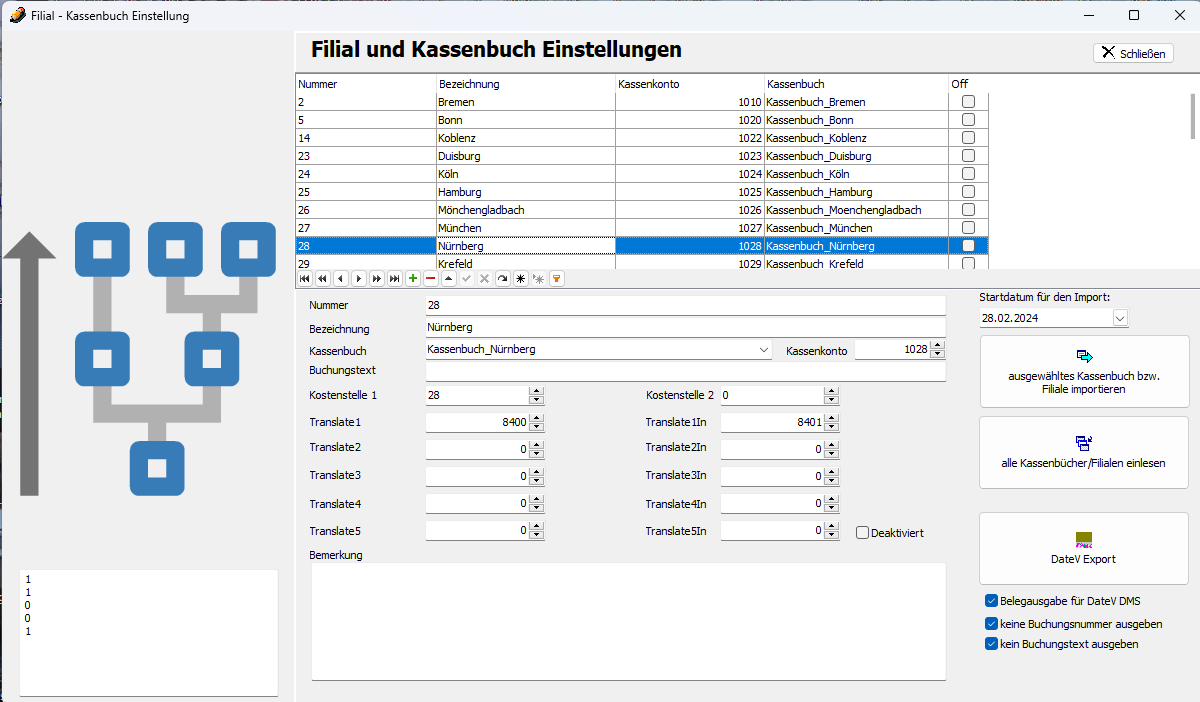The height and width of the screenshot is (702, 1200).
Task: Increment Kassenkonto with the spin arrow
Action: click(935, 345)
